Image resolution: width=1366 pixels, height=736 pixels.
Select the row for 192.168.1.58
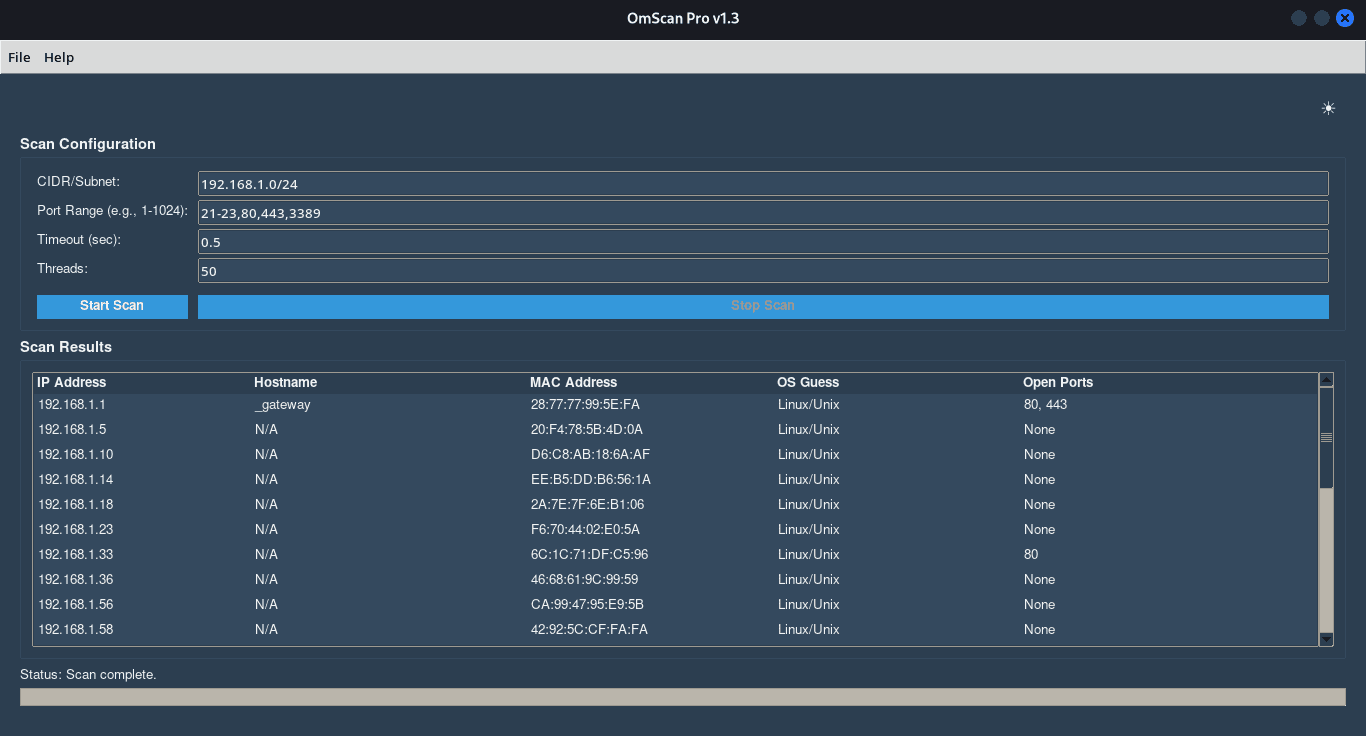[676, 630]
